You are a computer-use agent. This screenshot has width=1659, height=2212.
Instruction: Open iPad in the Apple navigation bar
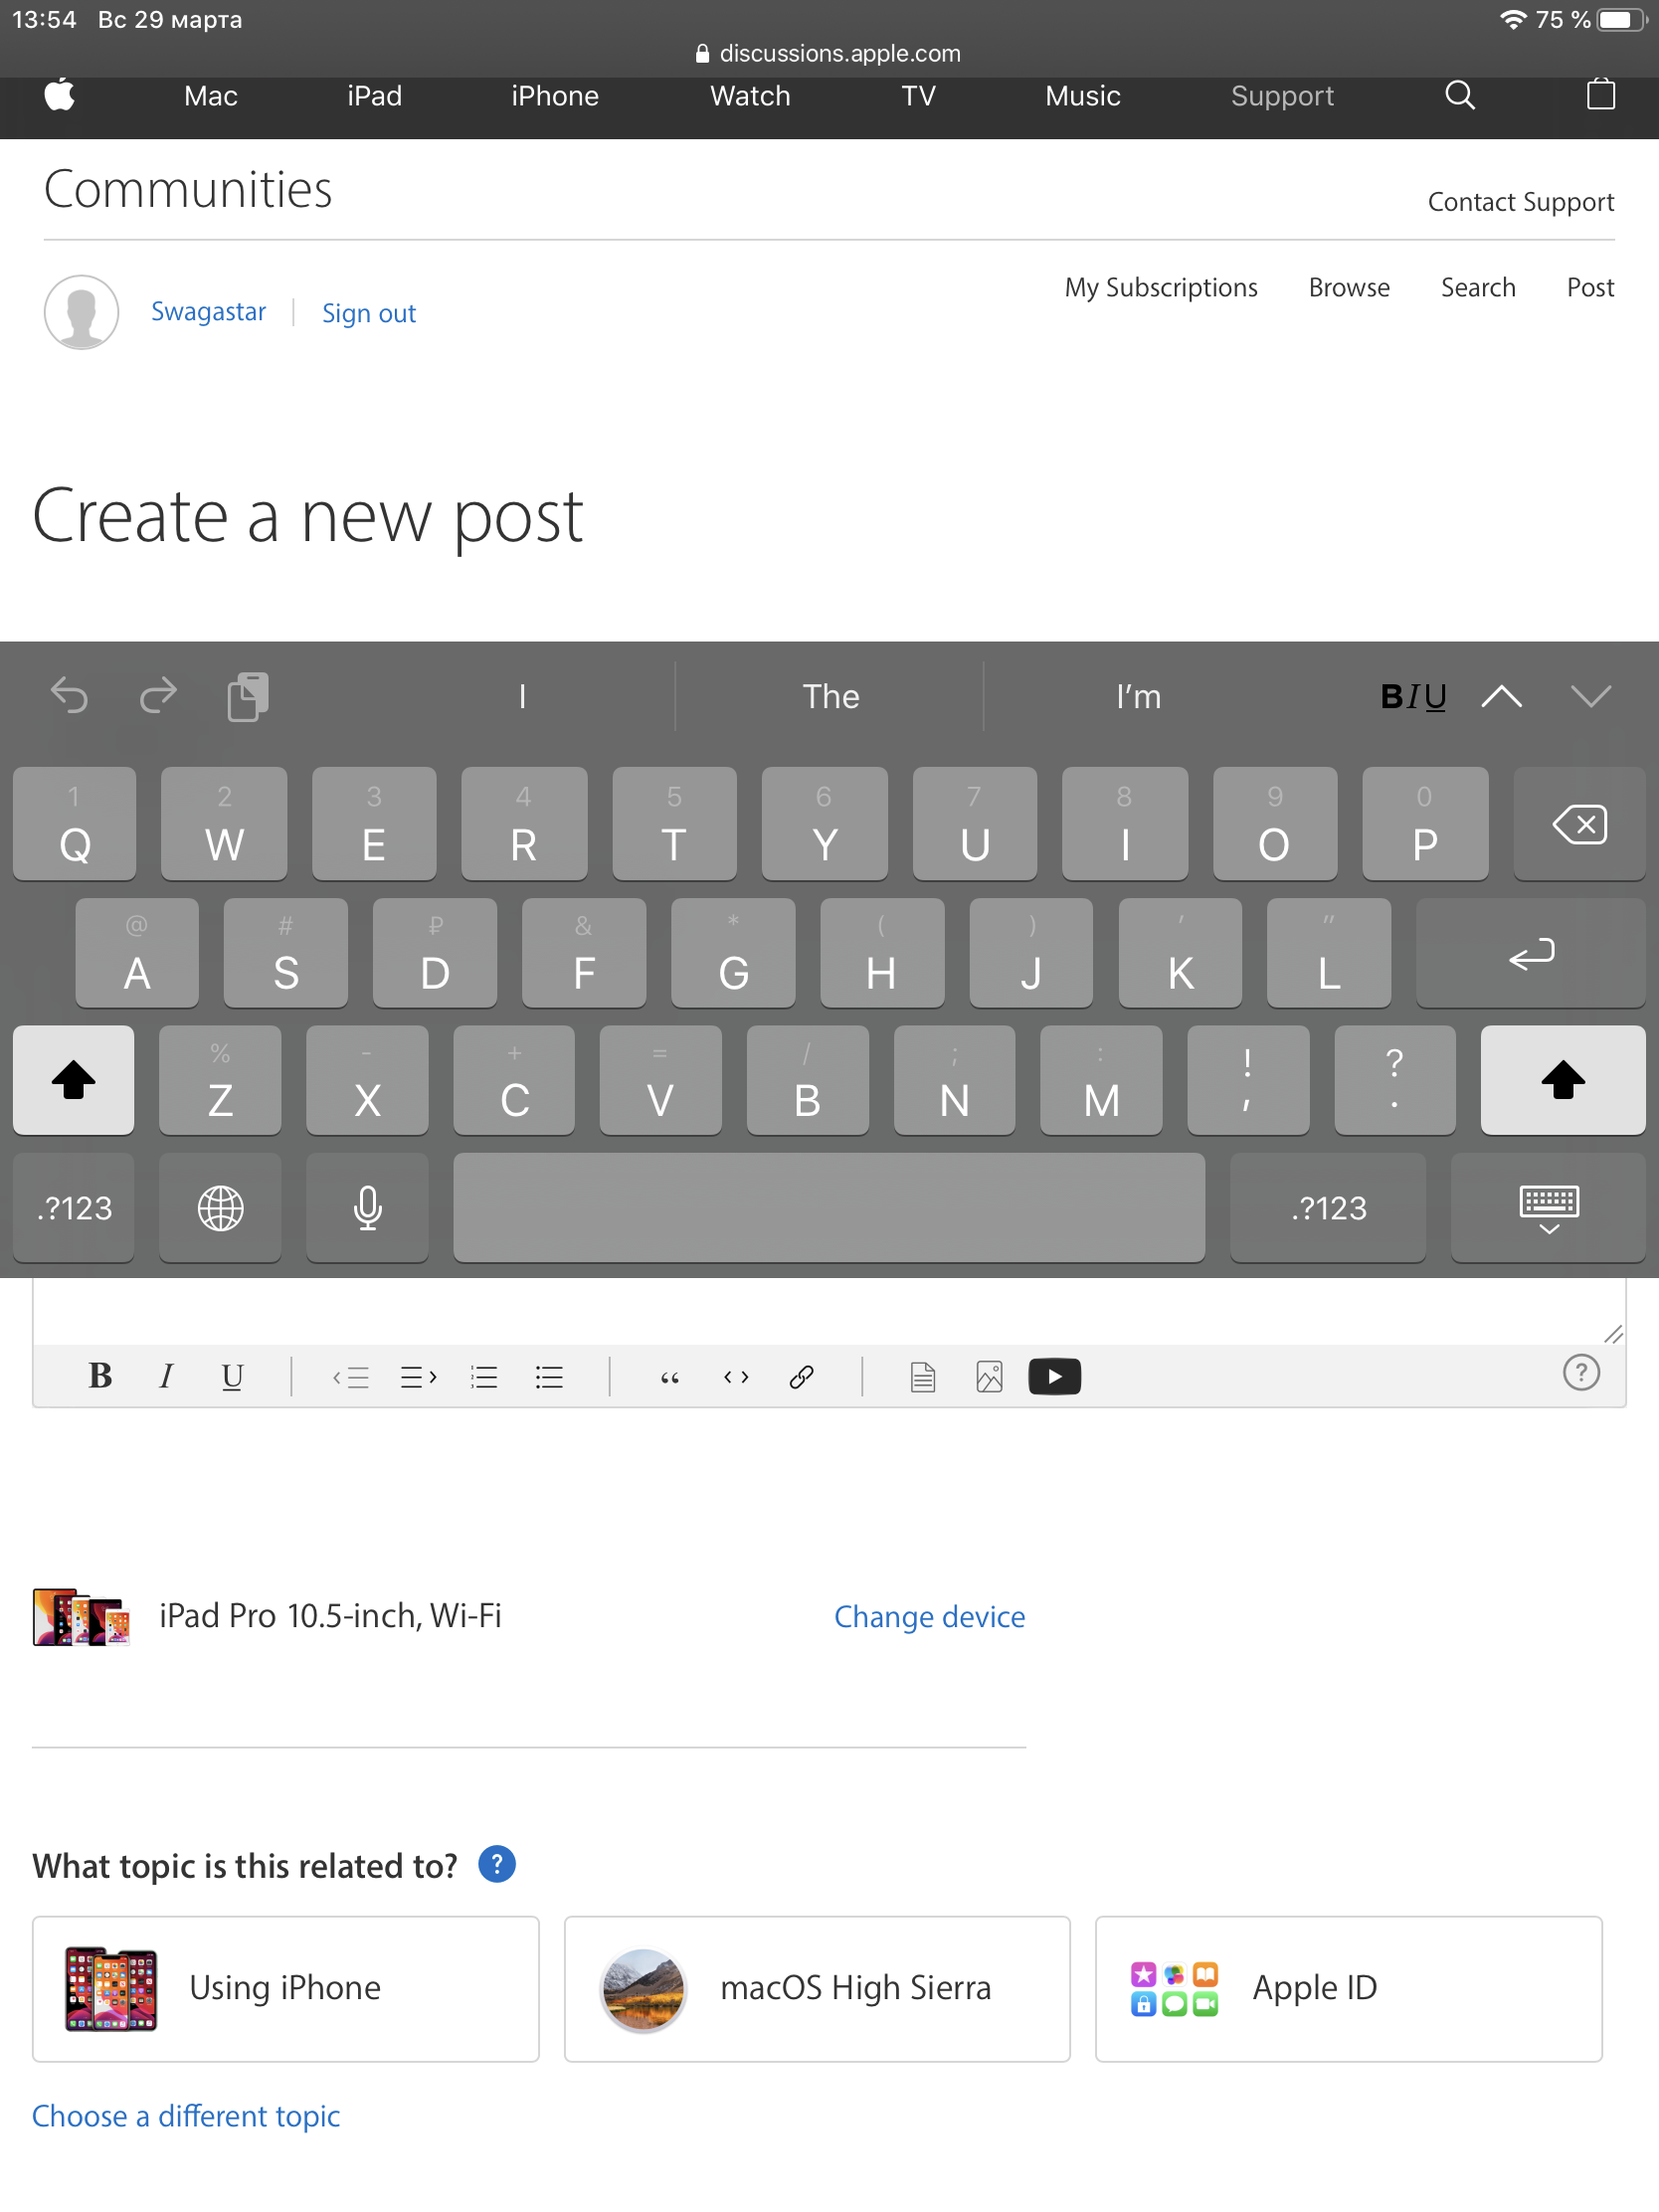[374, 96]
